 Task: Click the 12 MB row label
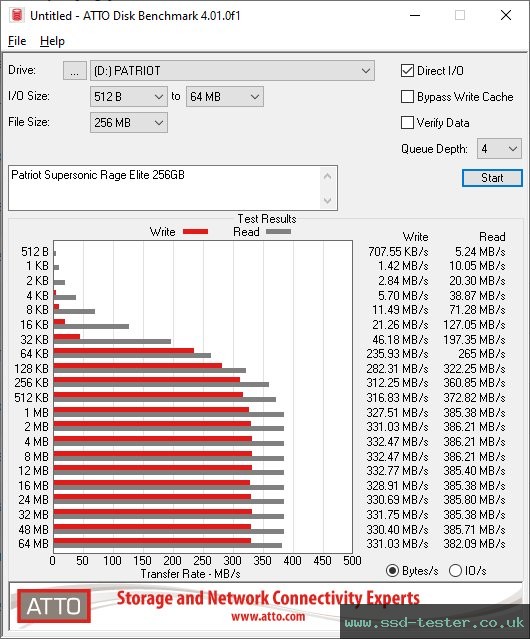tap(33, 471)
